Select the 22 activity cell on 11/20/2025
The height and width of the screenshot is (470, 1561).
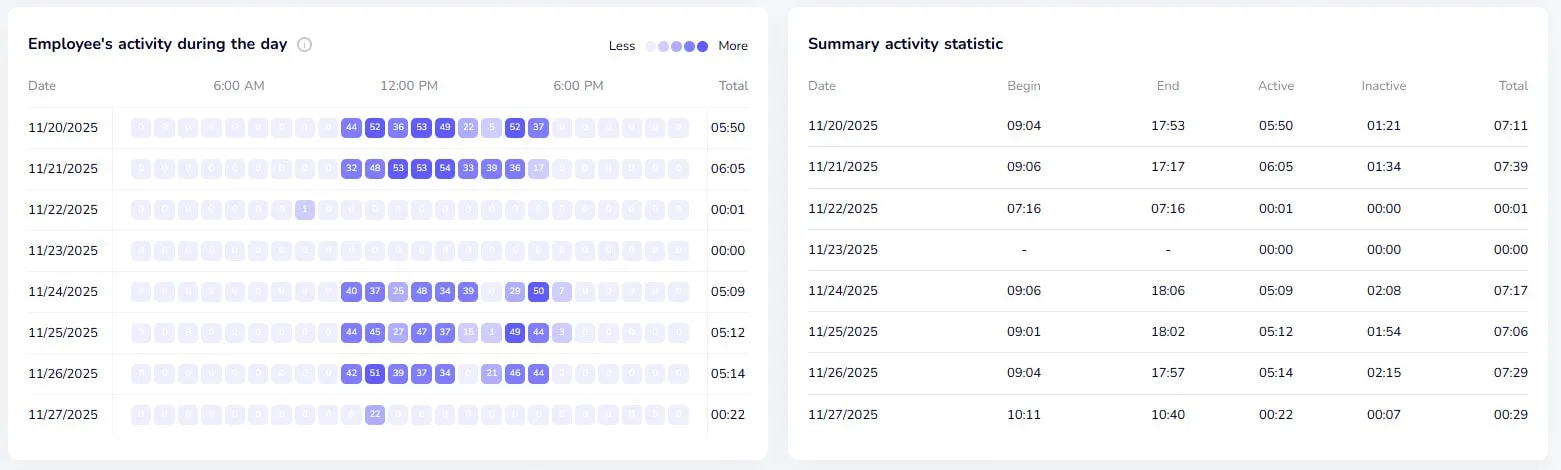pos(468,128)
